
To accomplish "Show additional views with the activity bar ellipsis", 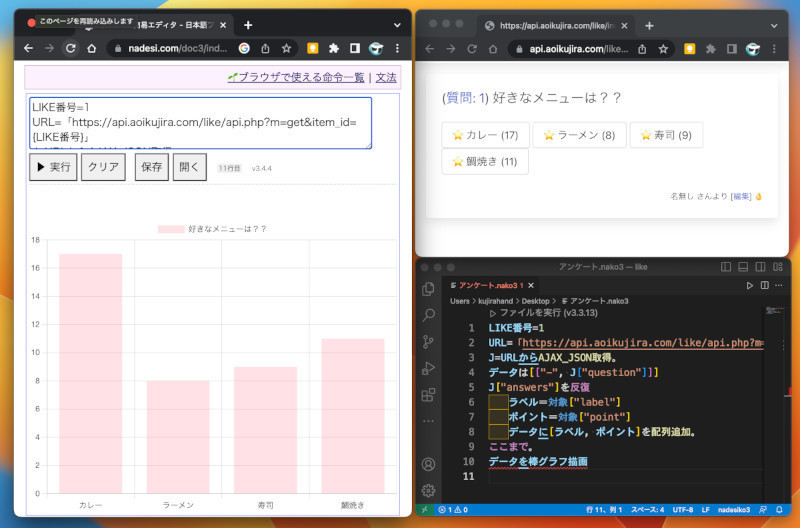I will (x=429, y=421).
